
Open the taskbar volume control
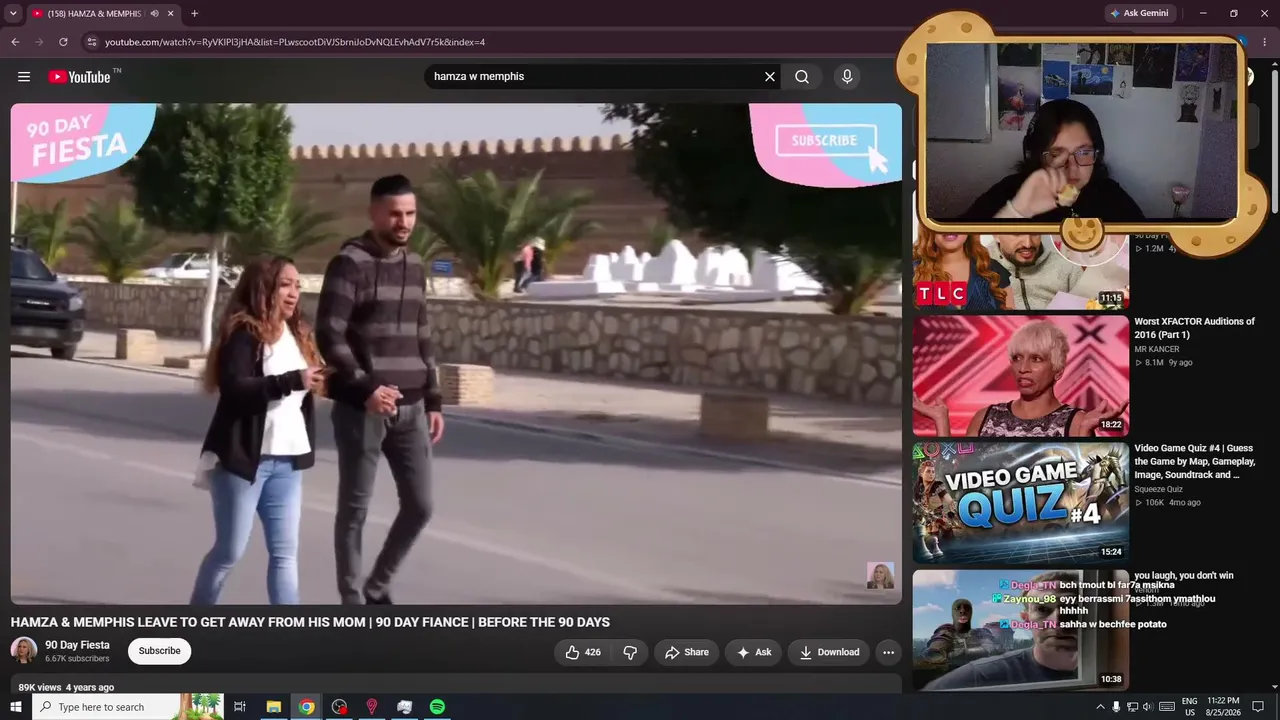1147,707
